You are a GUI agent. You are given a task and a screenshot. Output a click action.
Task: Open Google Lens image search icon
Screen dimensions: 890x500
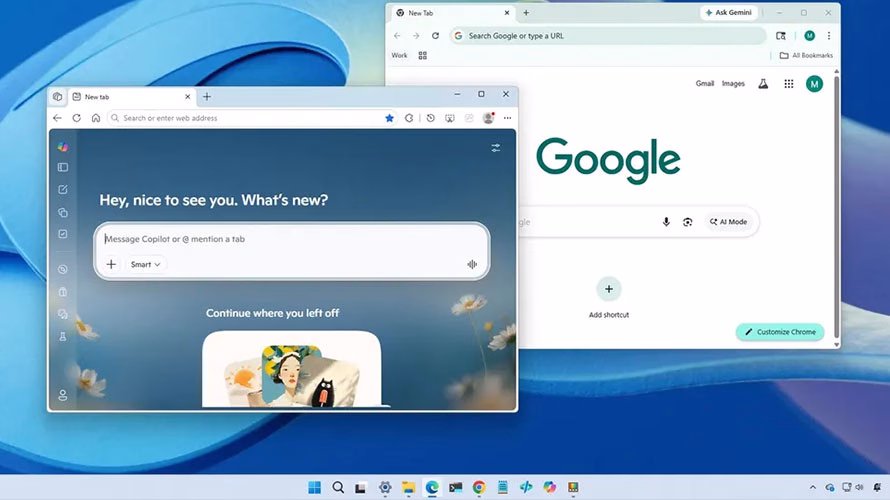687,222
